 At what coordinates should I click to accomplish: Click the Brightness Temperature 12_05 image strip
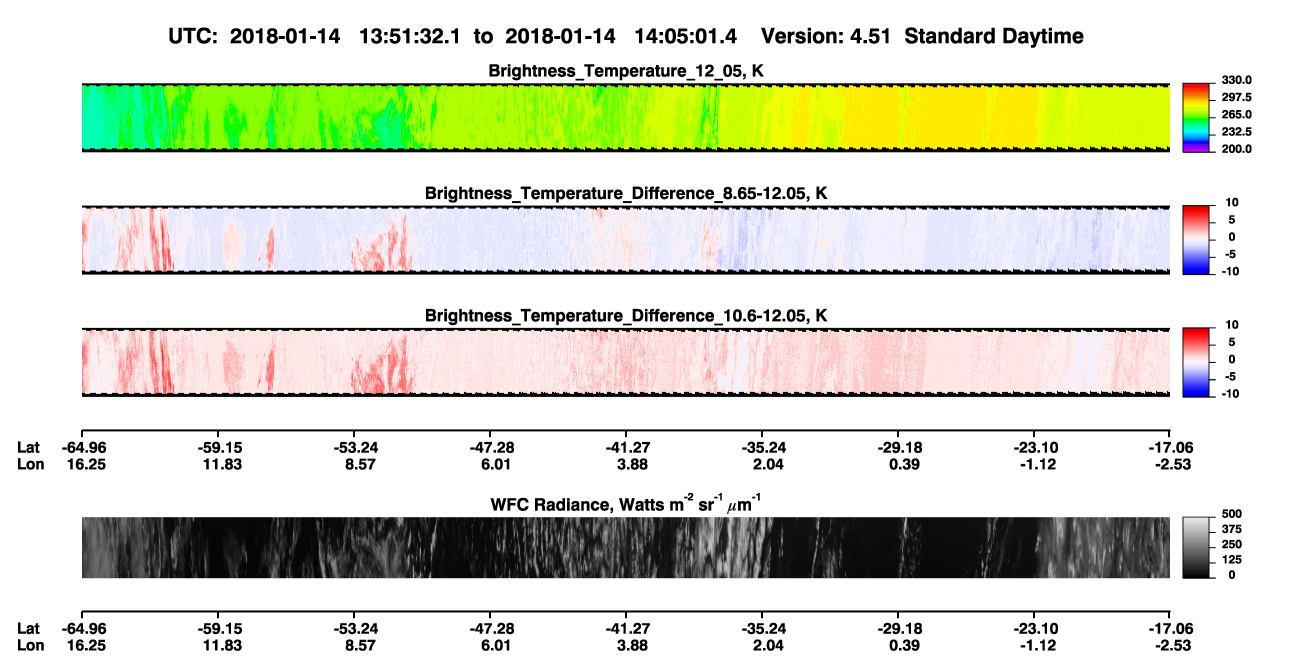[x=625, y=117]
